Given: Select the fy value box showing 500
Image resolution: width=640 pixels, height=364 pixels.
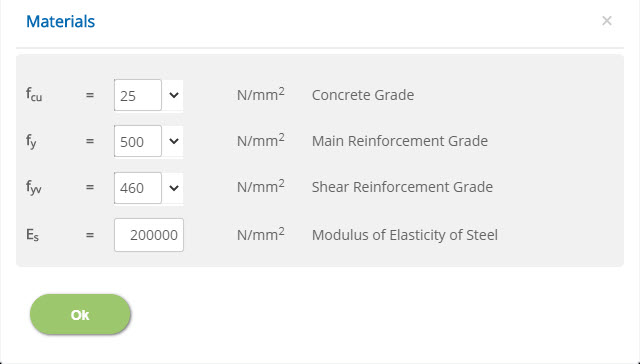Looking at the screenshot, I should click(x=138, y=141).
